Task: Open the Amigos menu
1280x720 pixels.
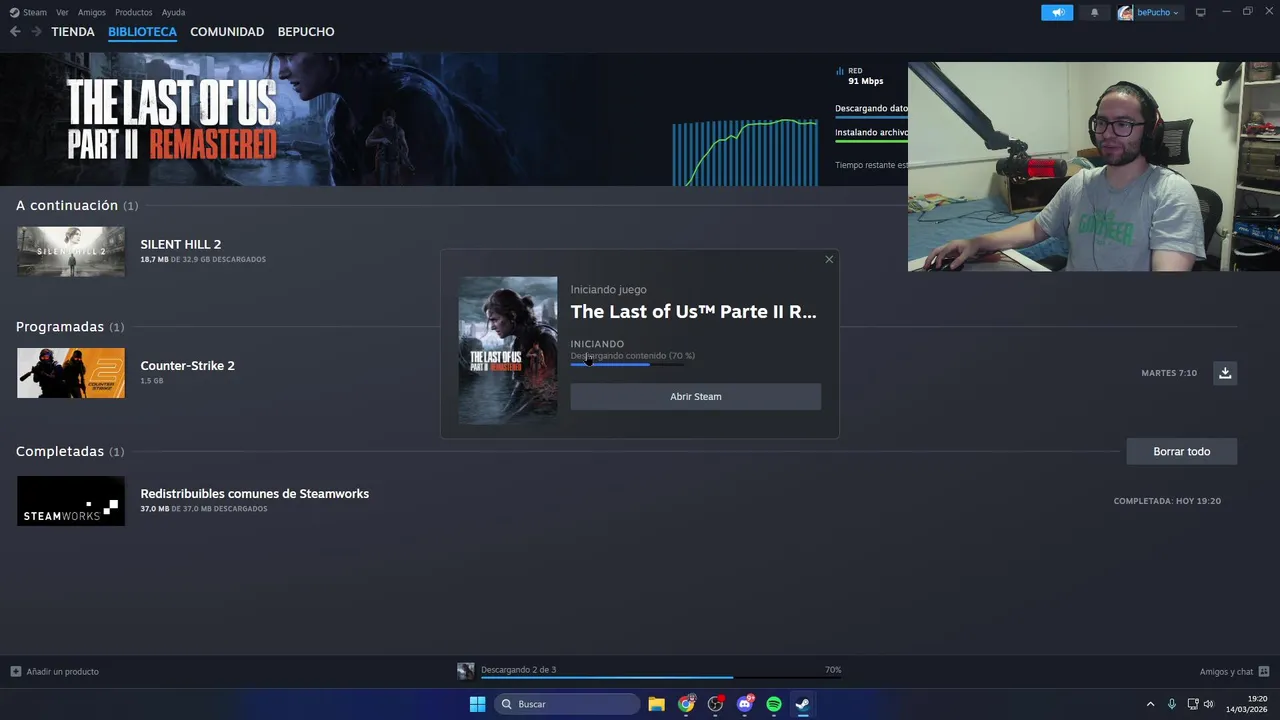Action: 92,12
